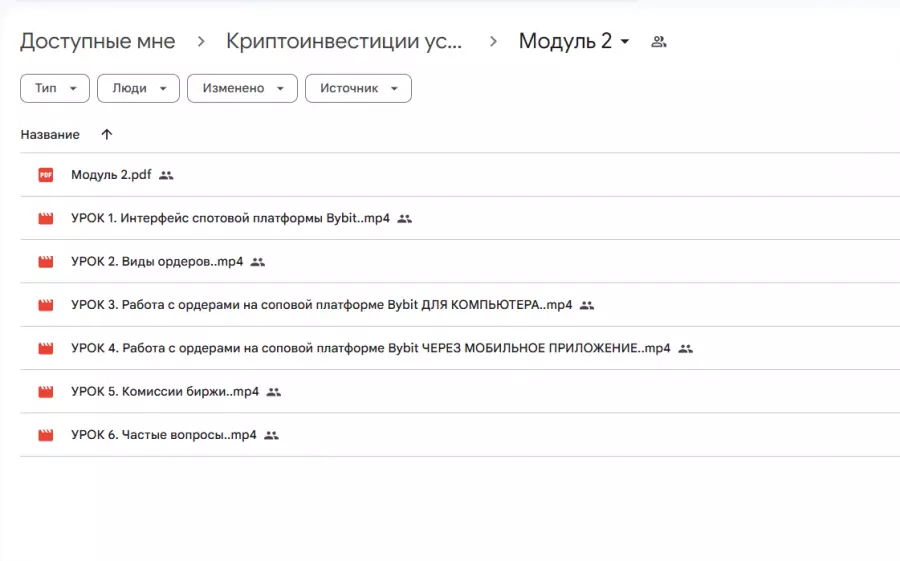The width and height of the screenshot is (900, 561).
Task: Click the sort direction arrow beside Название
Action: pyautogui.click(x=107, y=134)
